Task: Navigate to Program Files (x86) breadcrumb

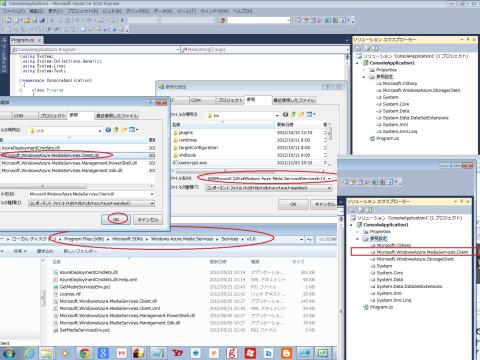Action: pyautogui.click(x=84, y=239)
